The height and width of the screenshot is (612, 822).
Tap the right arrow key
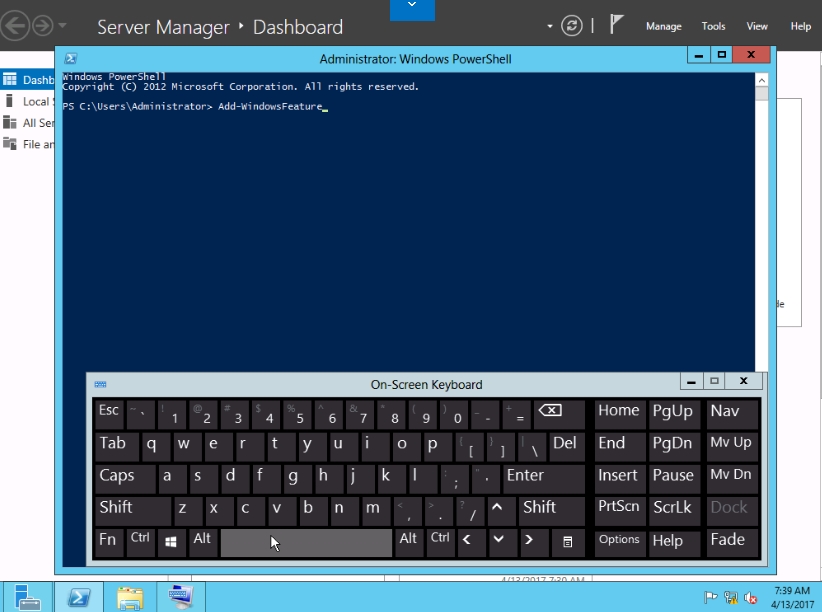click(x=533, y=542)
